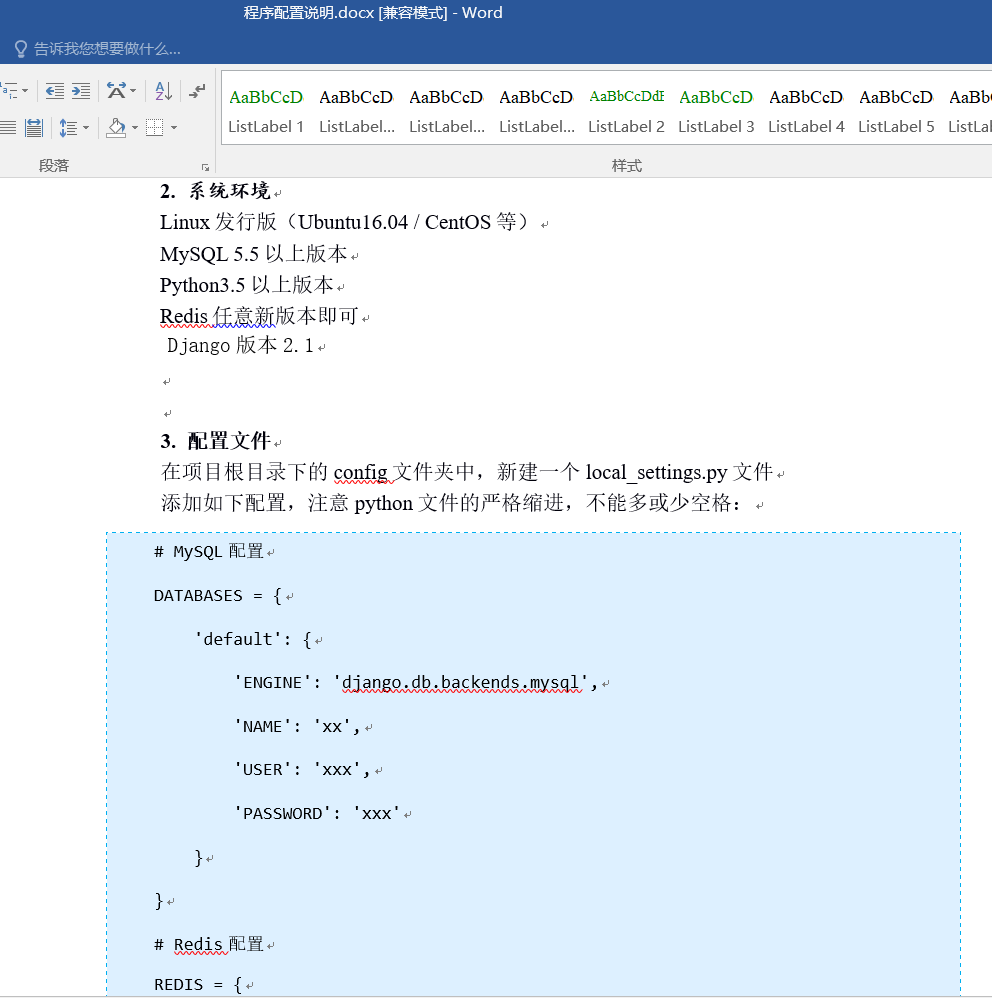
Task: Apply the ListLabel 5 style
Action: pos(896,110)
